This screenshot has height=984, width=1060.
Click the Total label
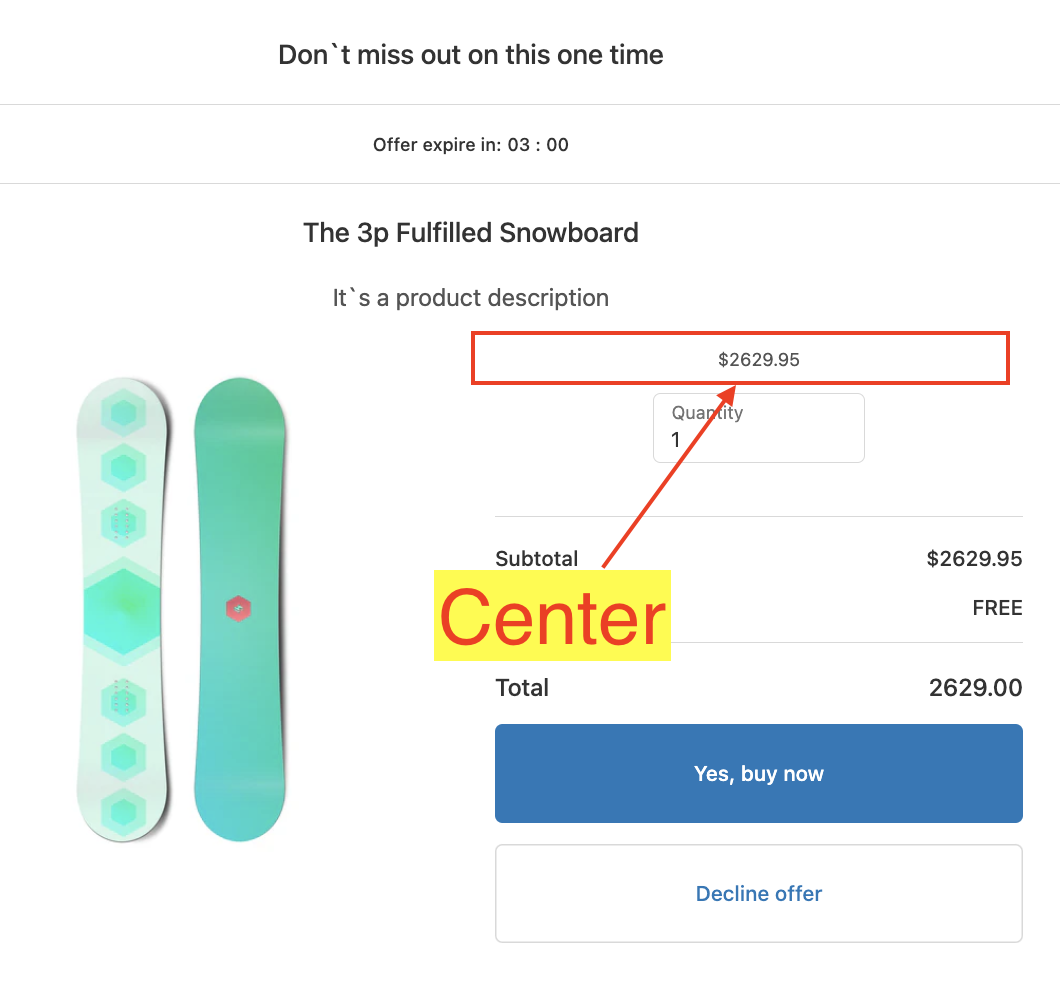tap(522, 688)
